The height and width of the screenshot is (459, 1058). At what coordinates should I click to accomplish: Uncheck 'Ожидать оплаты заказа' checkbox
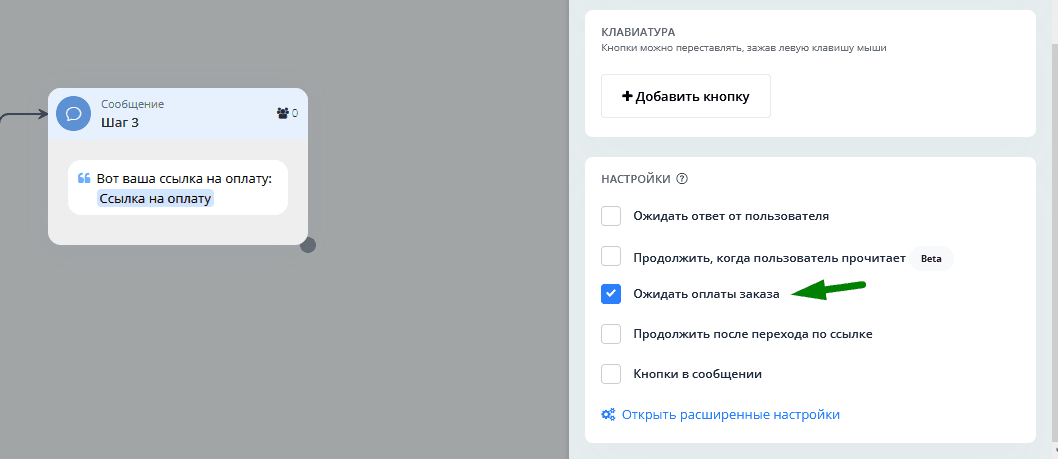point(611,294)
